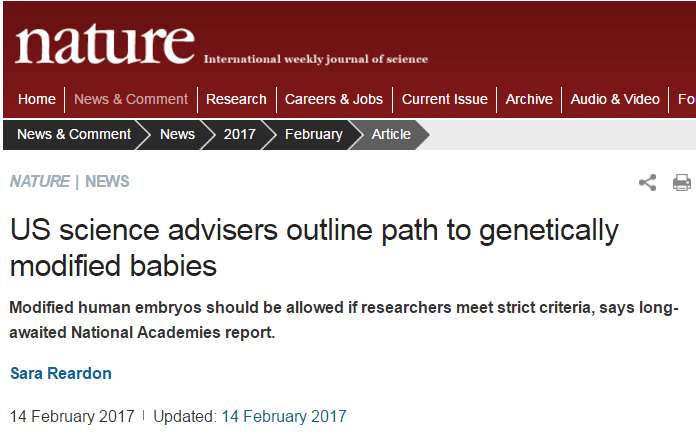Viewport: 696px width, 436px height.
Task: Open Audio & Video section
Action: pos(615,99)
